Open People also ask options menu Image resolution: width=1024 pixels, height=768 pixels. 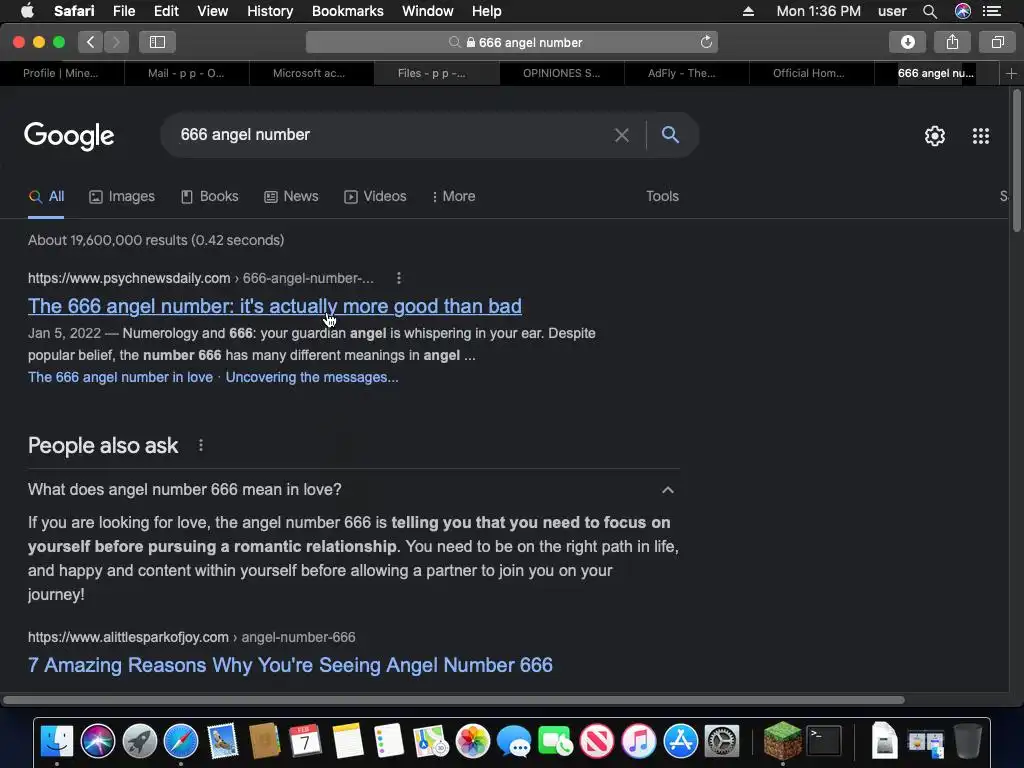click(x=200, y=445)
